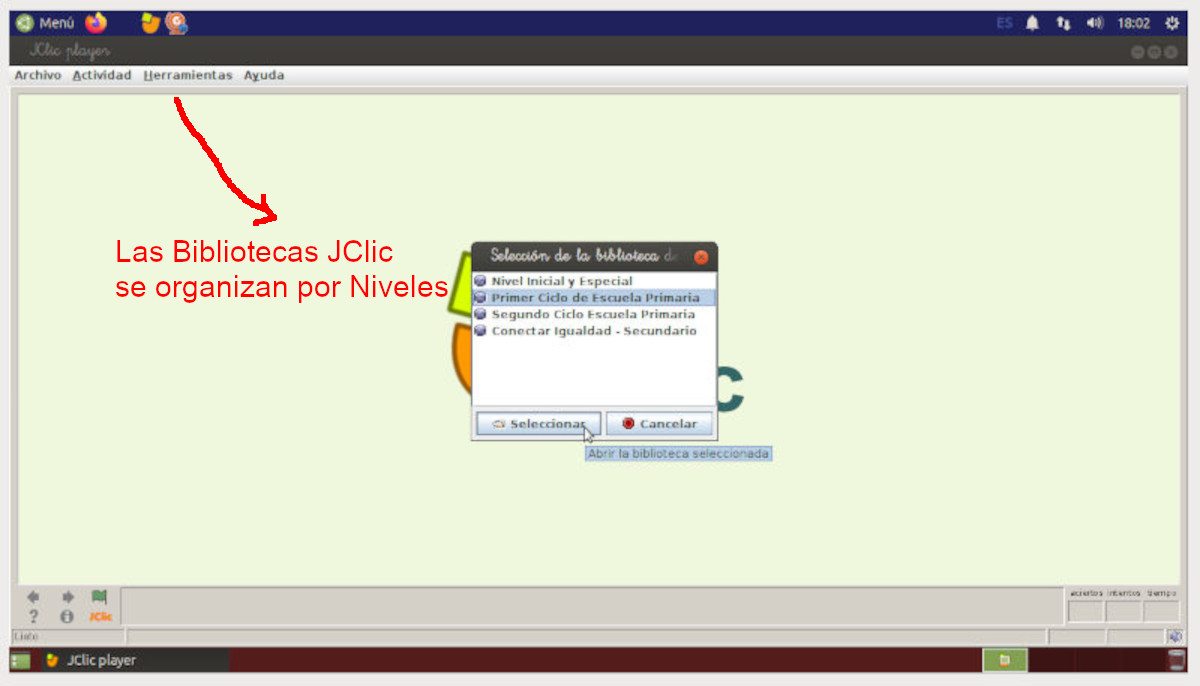Open help with the question mark icon
This screenshot has width=1200, height=686.
pos(33,617)
